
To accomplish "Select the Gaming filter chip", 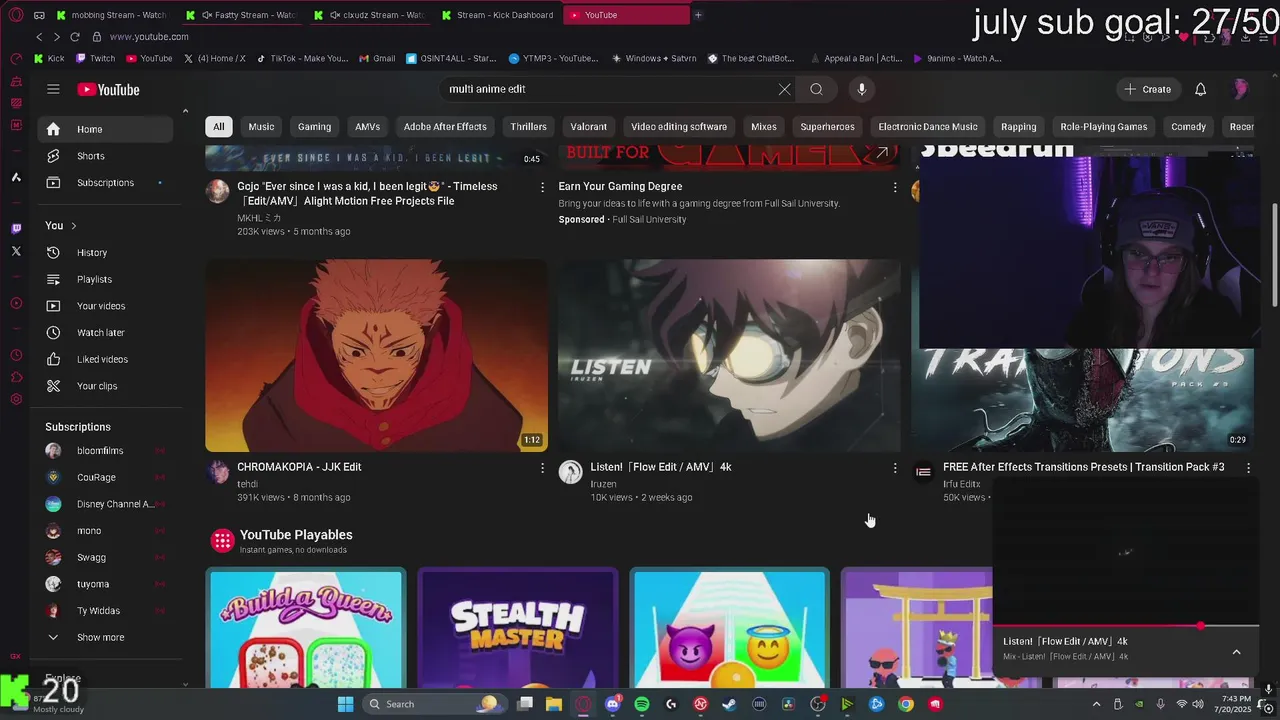I will tap(314, 127).
